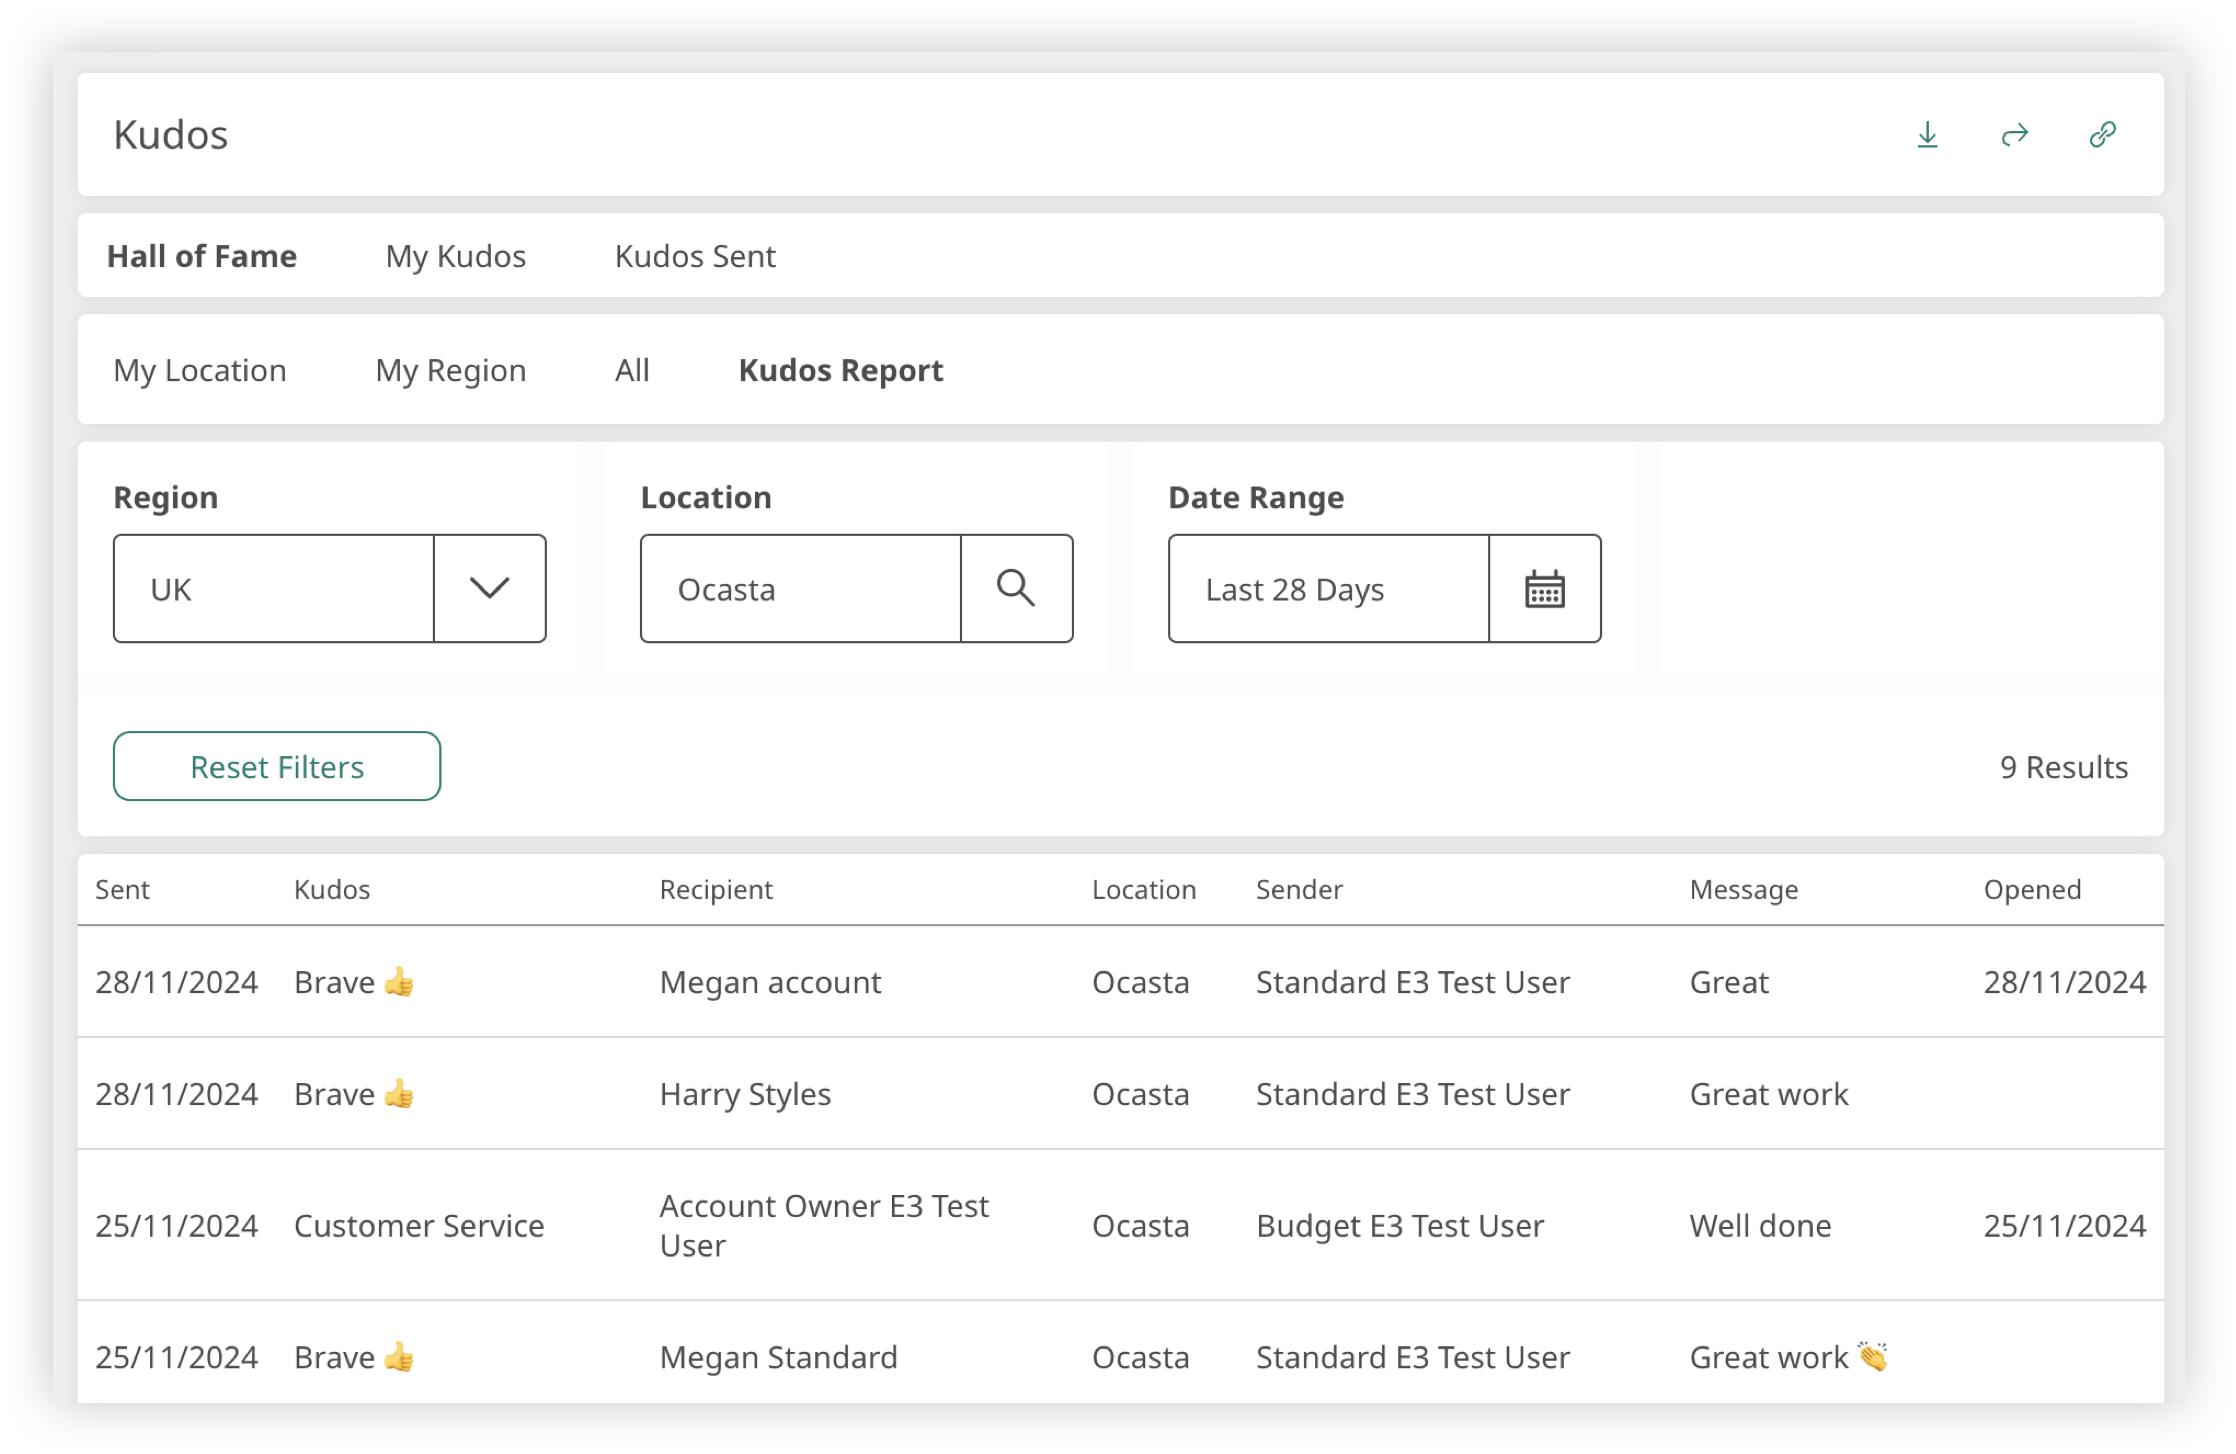Open the My Region sub-tab
The height and width of the screenshot is (1454, 2236).
pos(450,370)
